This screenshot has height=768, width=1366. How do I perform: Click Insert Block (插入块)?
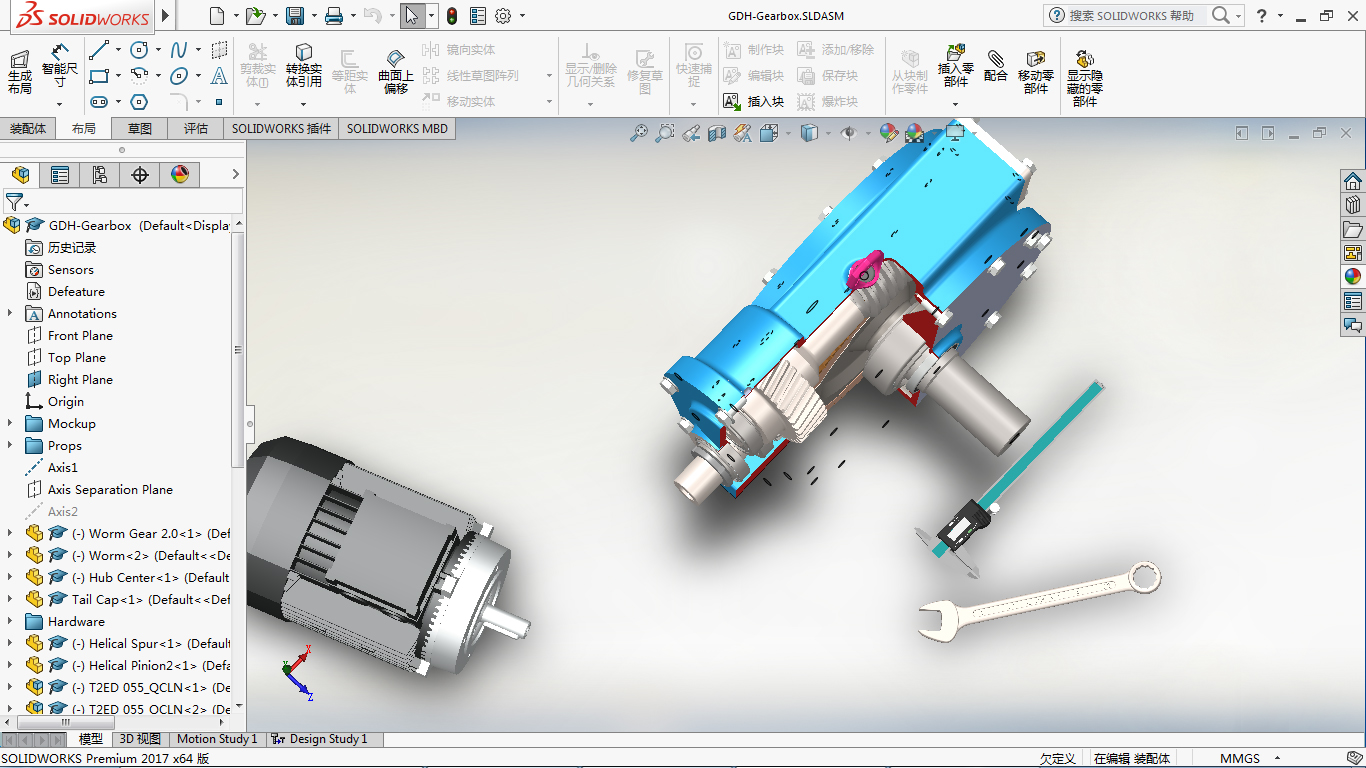pos(753,101)
